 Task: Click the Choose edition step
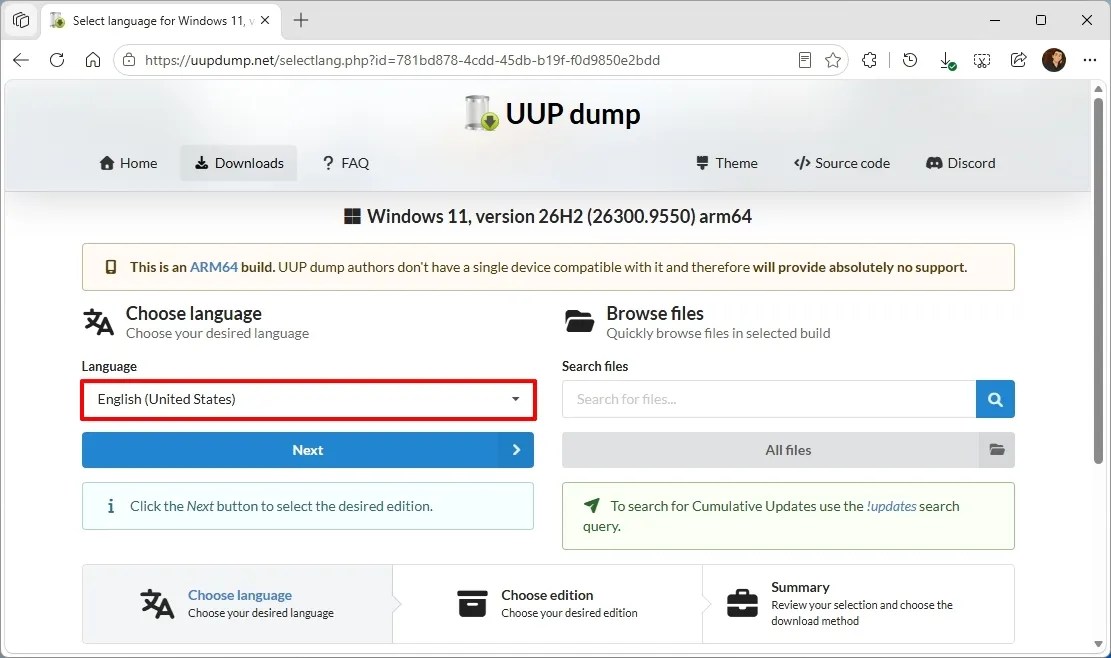[x=548, y=603]
